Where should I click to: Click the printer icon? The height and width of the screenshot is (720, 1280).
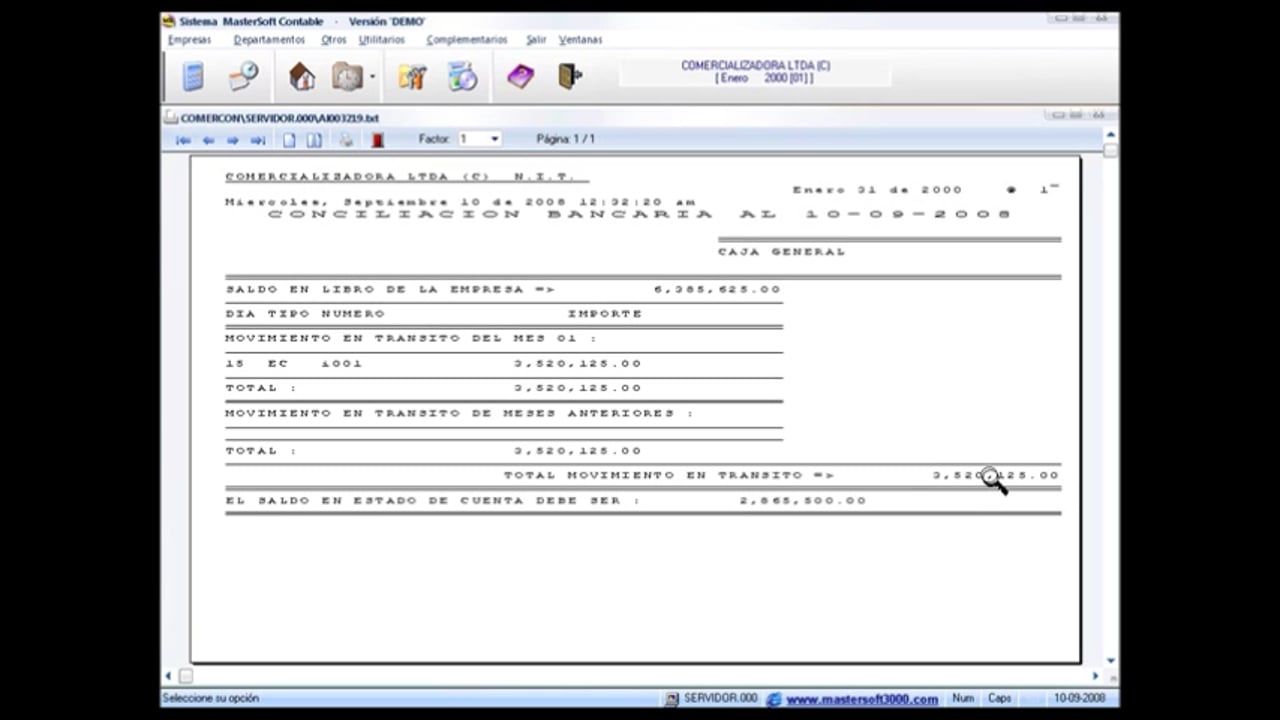(x=346, y=140)
